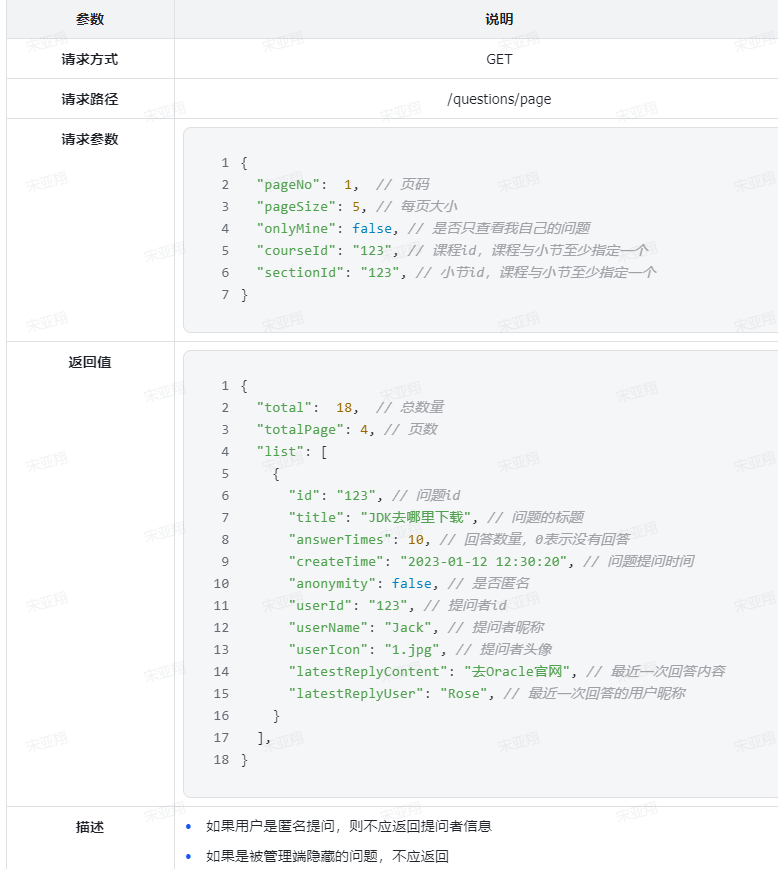Click the "sectionId" key in request params
This screenshot has width=778, height=869.
coord(300,273)
